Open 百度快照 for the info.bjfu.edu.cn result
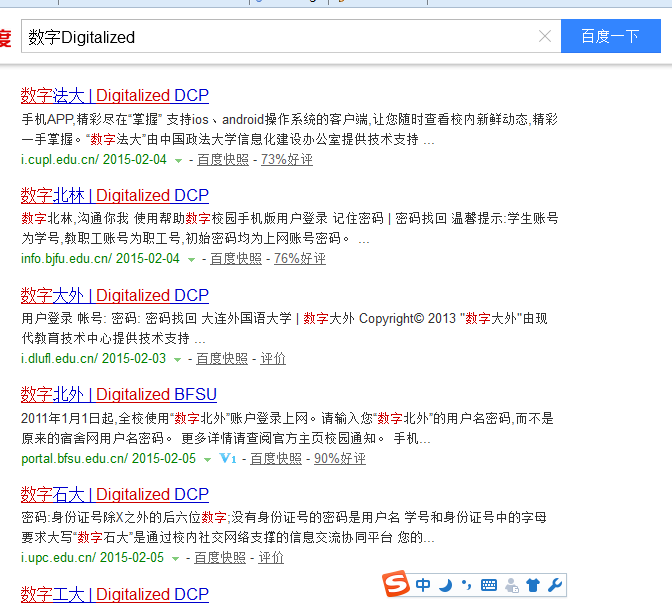672x608 pixels. pyautogui.click(x=236, y=259)
